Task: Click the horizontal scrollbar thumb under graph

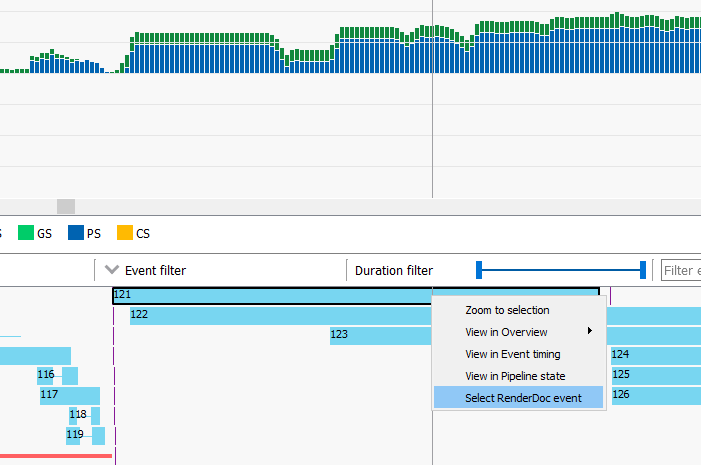Action: tap(66, 207)
